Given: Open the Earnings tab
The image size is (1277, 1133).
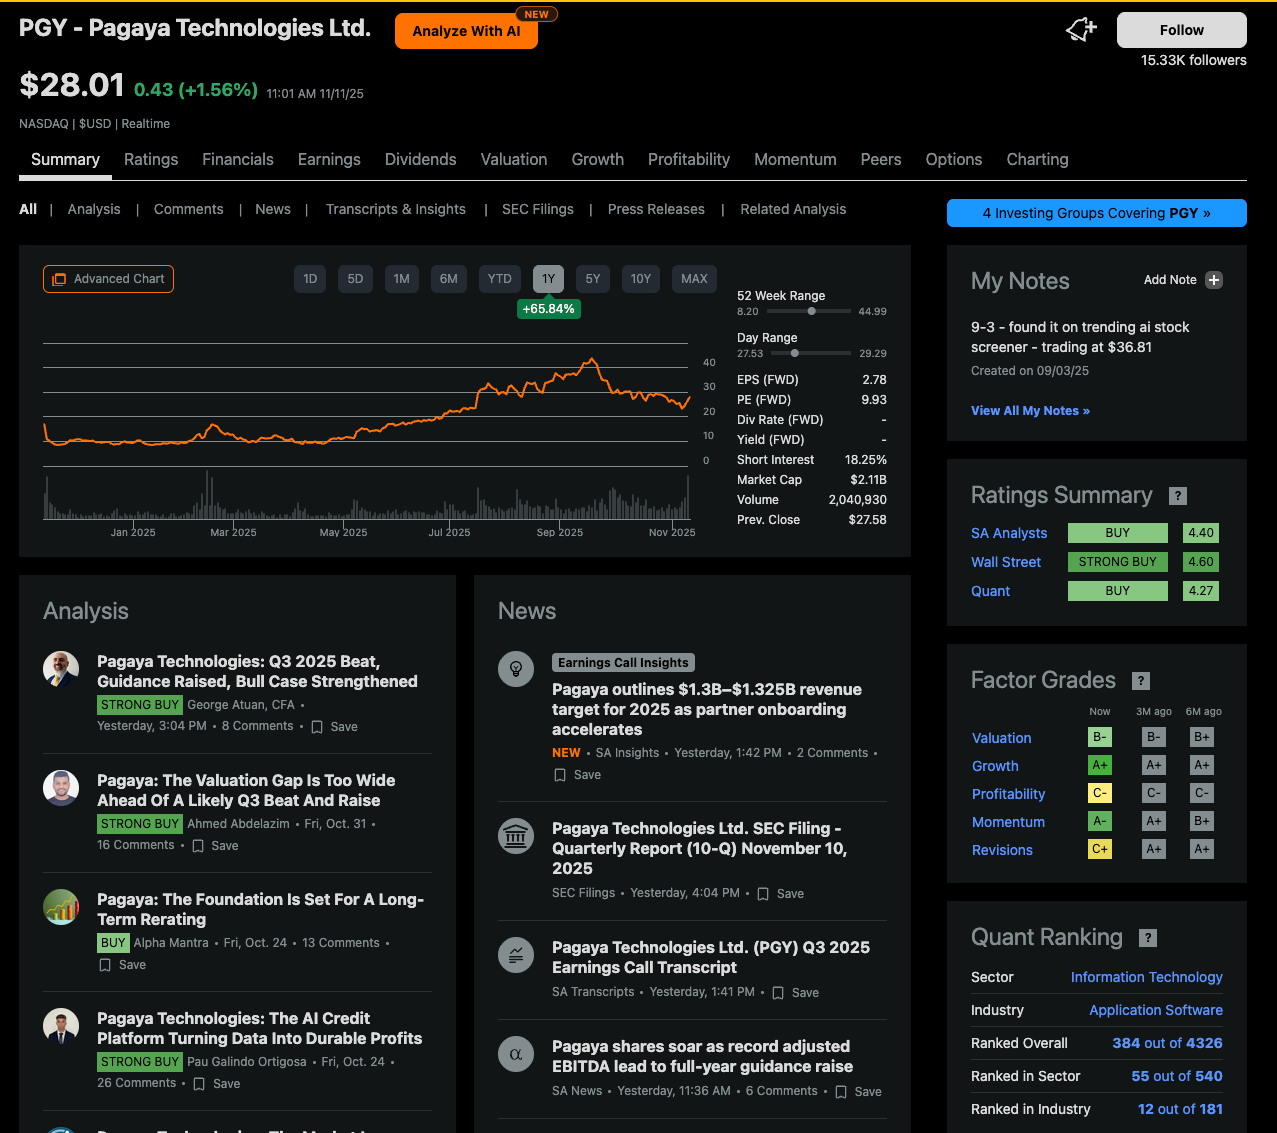Looking at the screenshot, I should tap(329, 160).
